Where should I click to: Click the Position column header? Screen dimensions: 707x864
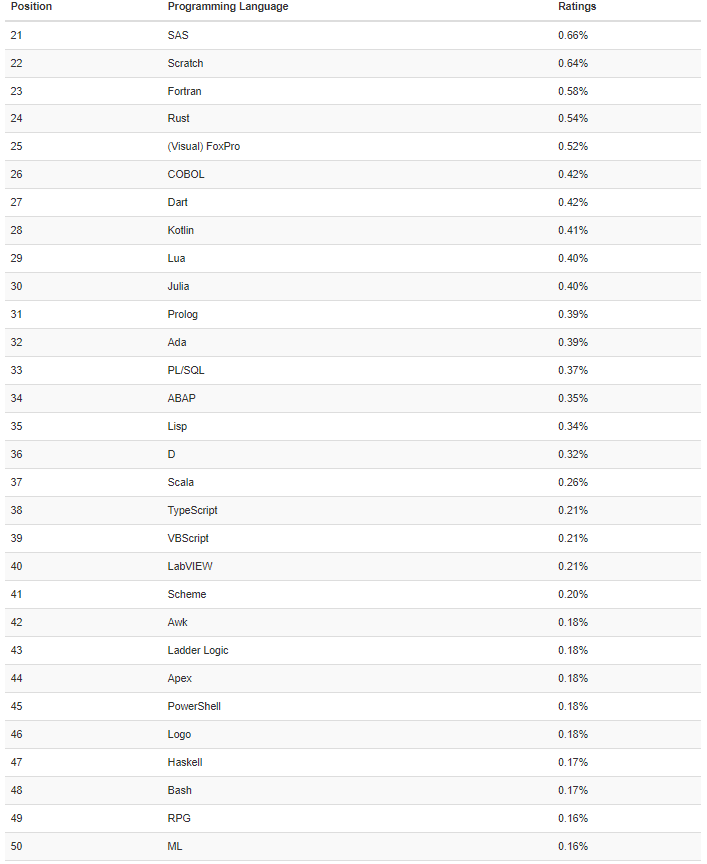31,7
